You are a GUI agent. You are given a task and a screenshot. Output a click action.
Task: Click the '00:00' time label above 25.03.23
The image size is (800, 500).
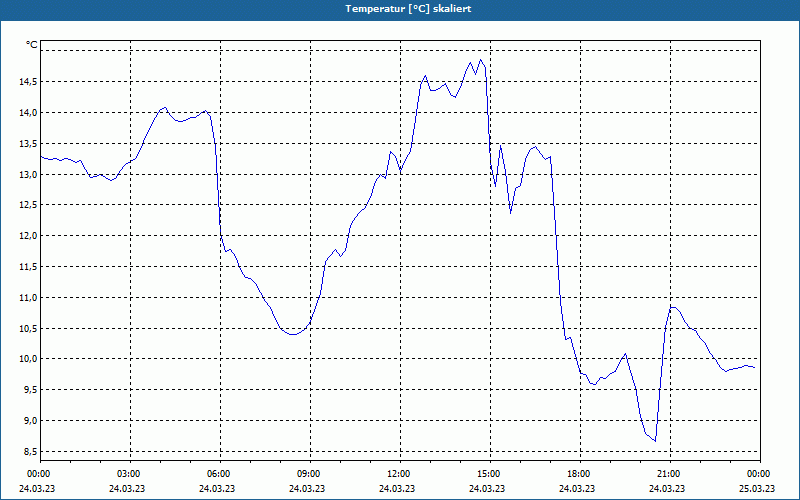coord(758,474)
